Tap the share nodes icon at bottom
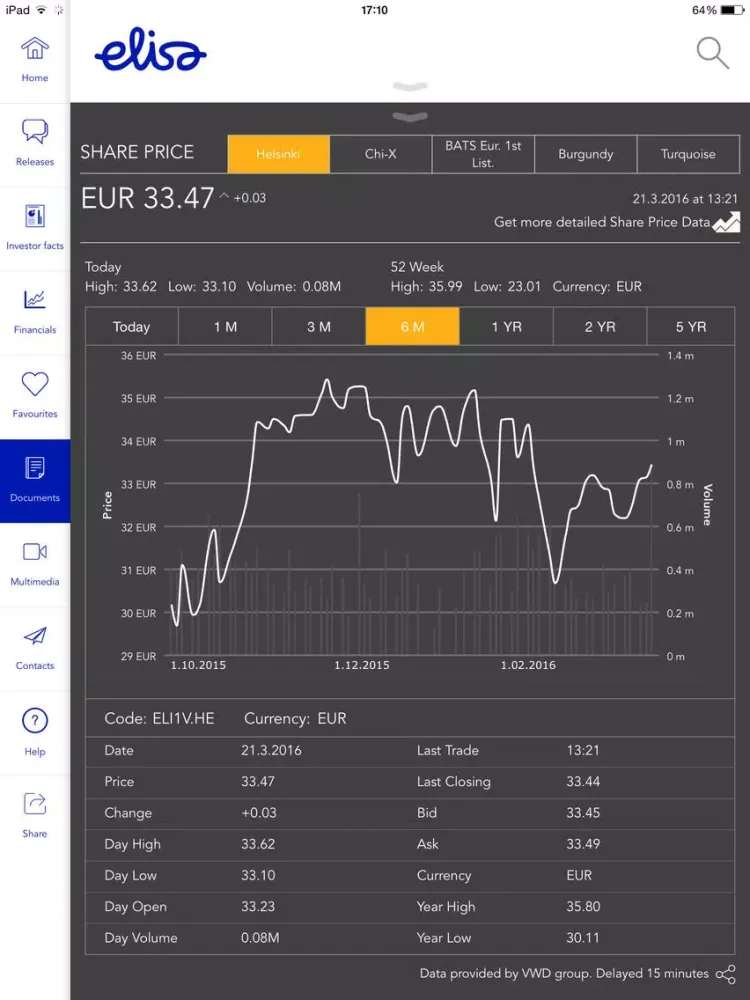Screen dimensions: 750x1000 point(725,974)
